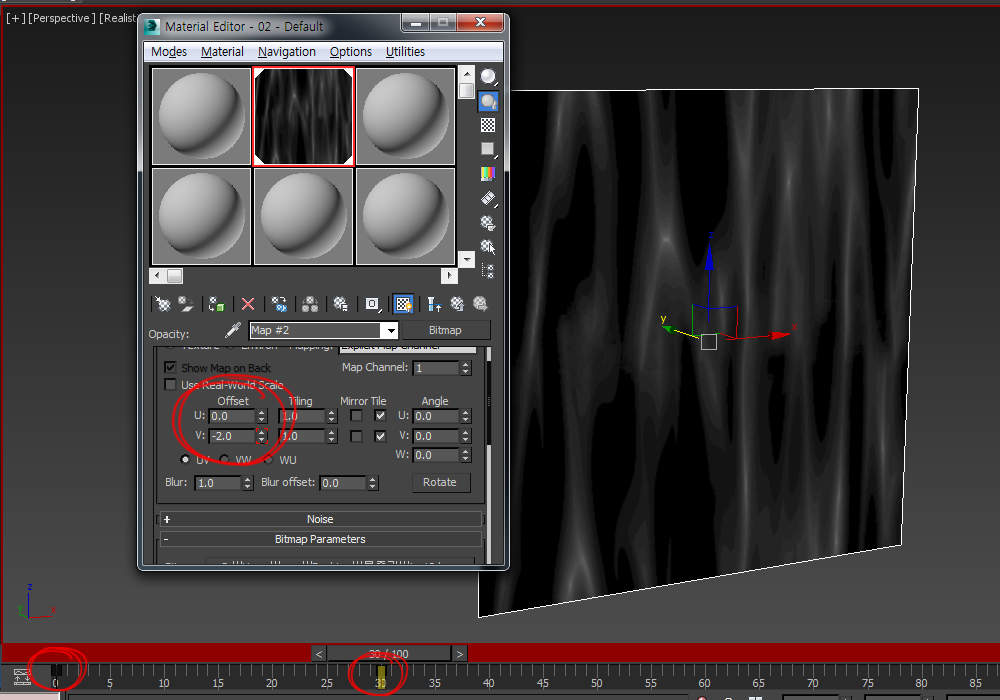This screenshot has height=700, width=1000.
Task: Click the Make Preview filmstrip icon
Action: point(488,198)
